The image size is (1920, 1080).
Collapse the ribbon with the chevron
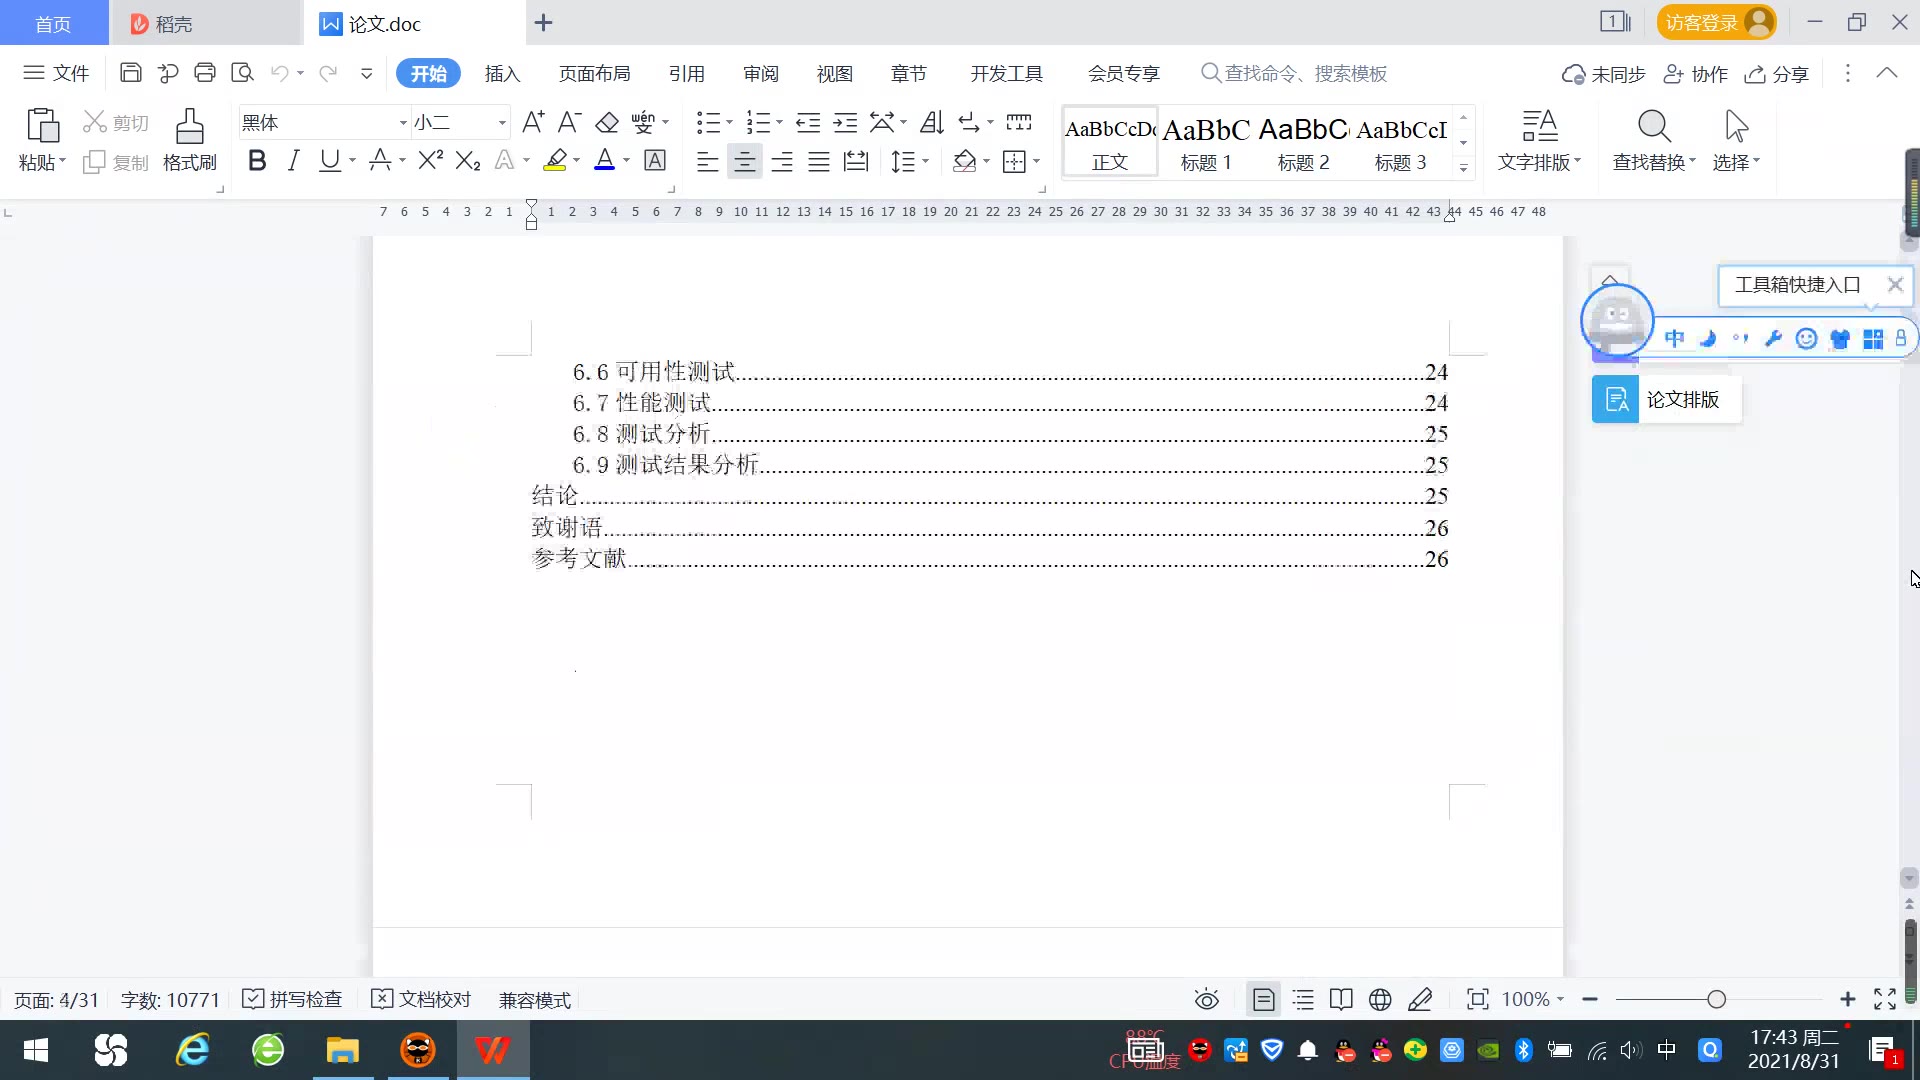pyautogui.click(x=1887, y=73)
